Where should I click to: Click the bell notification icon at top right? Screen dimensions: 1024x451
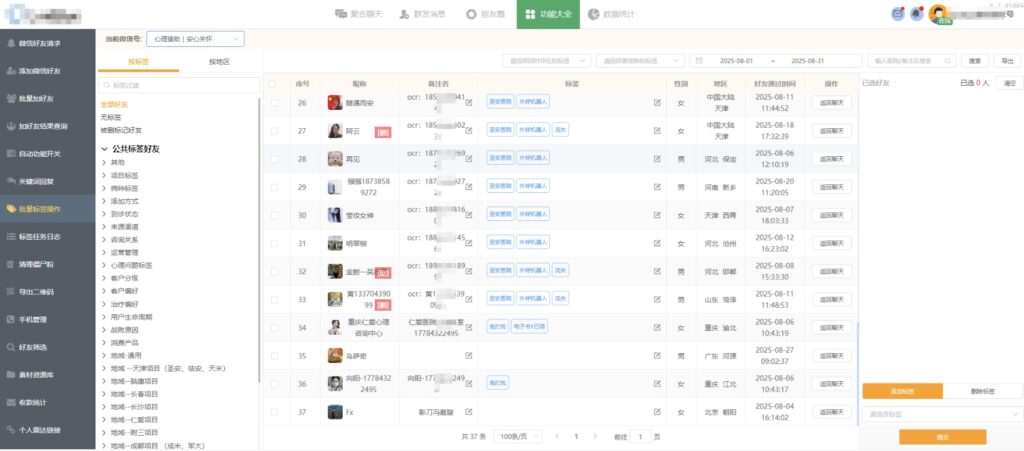click(916, 14)
